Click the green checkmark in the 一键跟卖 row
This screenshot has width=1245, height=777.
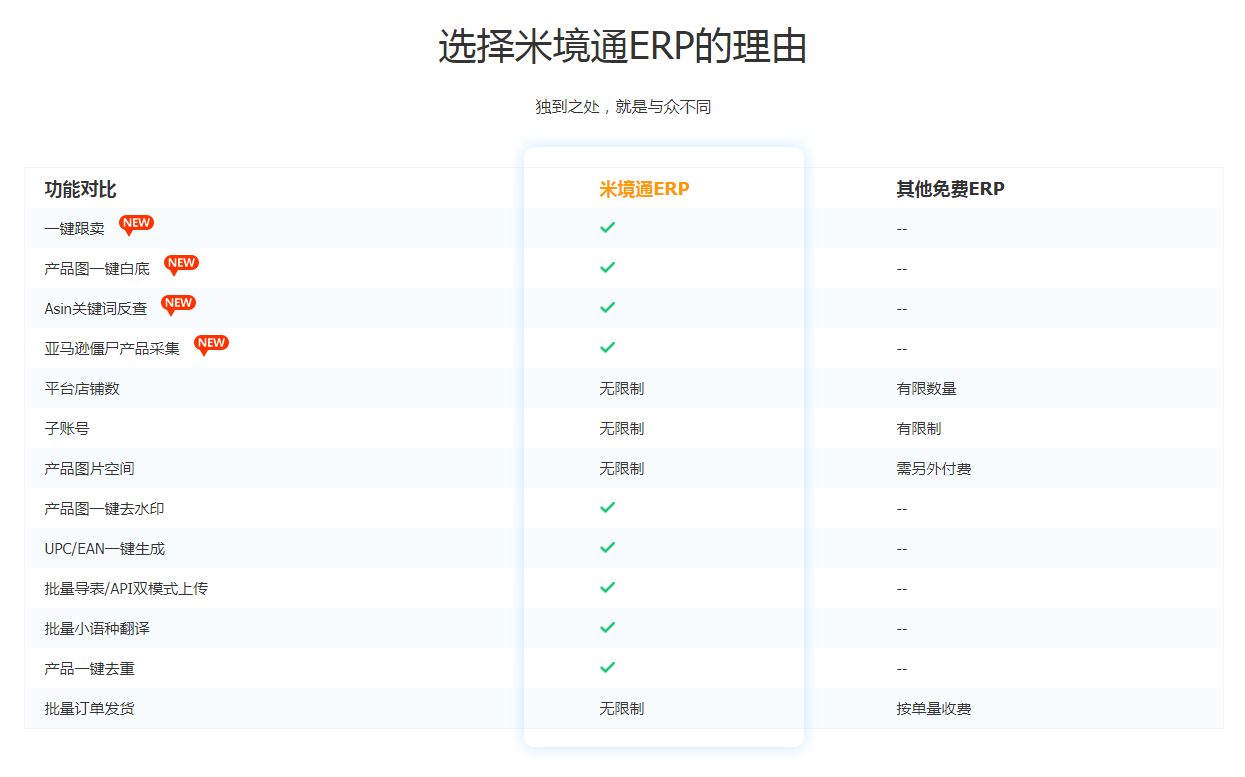click(607, 227)
